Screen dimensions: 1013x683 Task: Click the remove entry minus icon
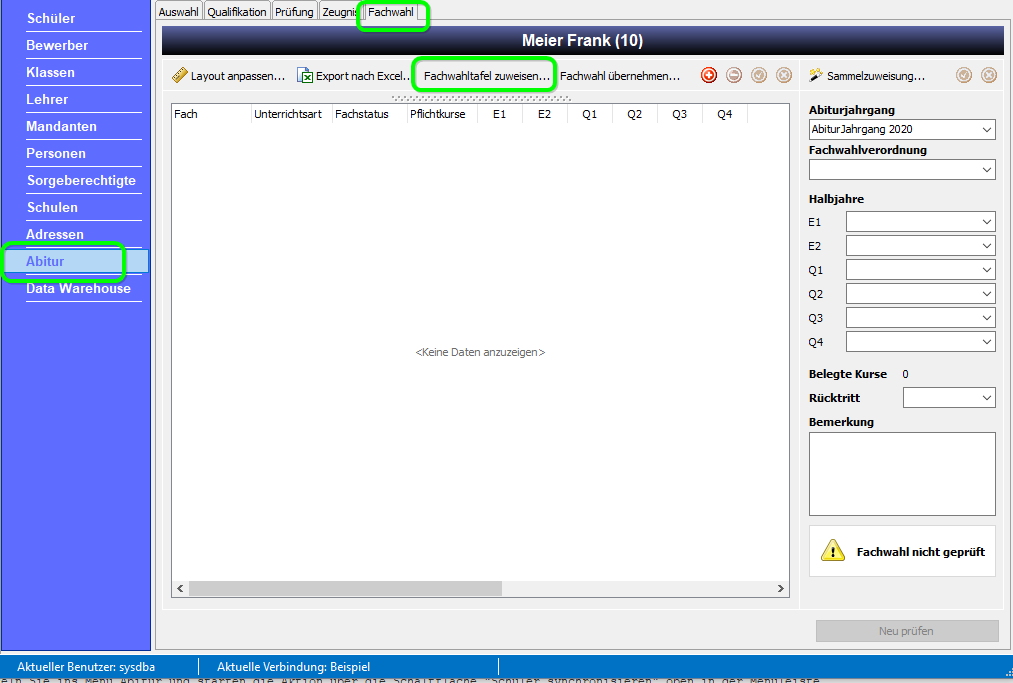pyautogui.click(x=734, y=76)
